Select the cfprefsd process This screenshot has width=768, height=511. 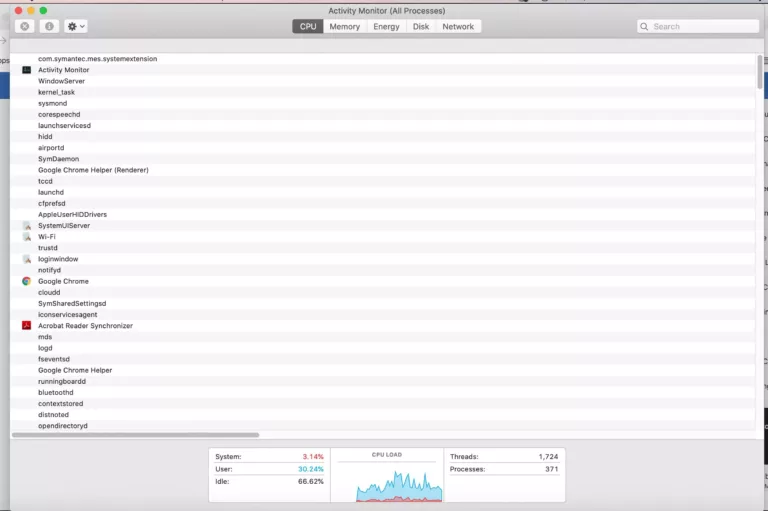[x=51, y=203]
